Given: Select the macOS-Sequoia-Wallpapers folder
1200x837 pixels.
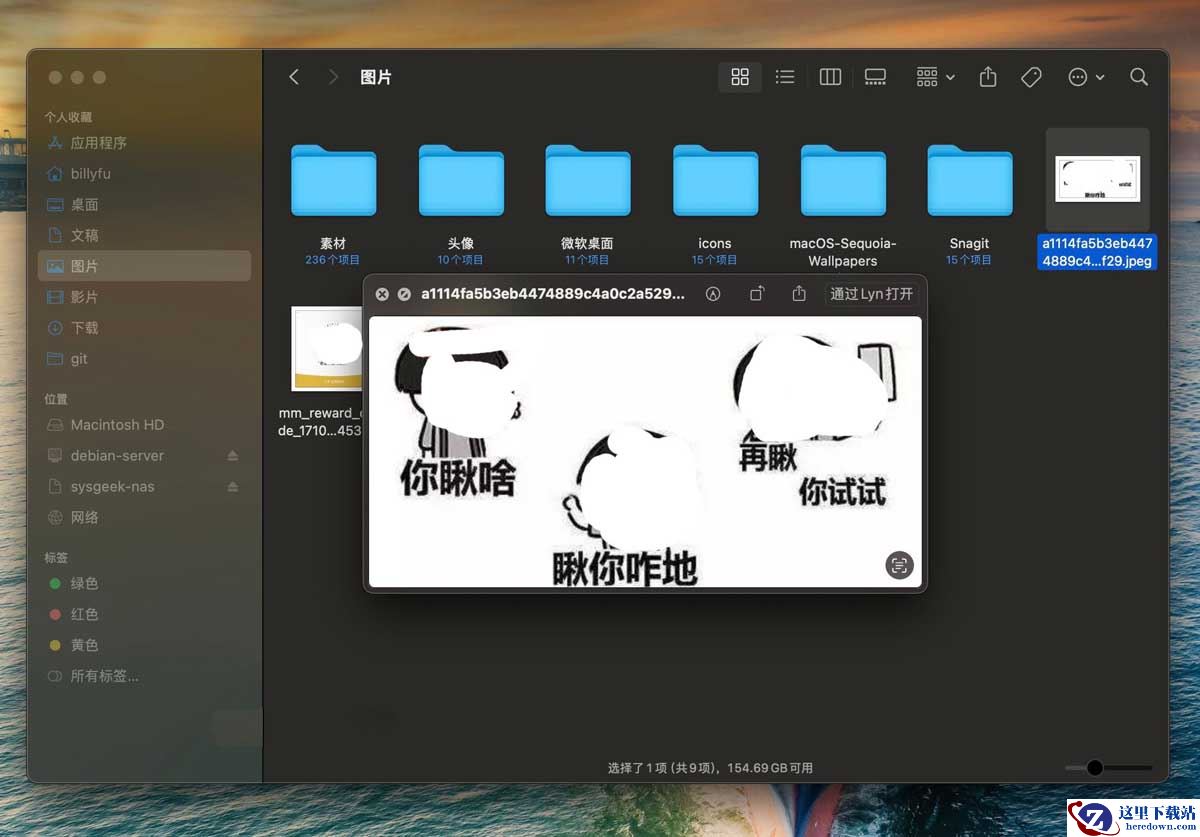Looking at the screenshot, I should (x=843, y=181).
